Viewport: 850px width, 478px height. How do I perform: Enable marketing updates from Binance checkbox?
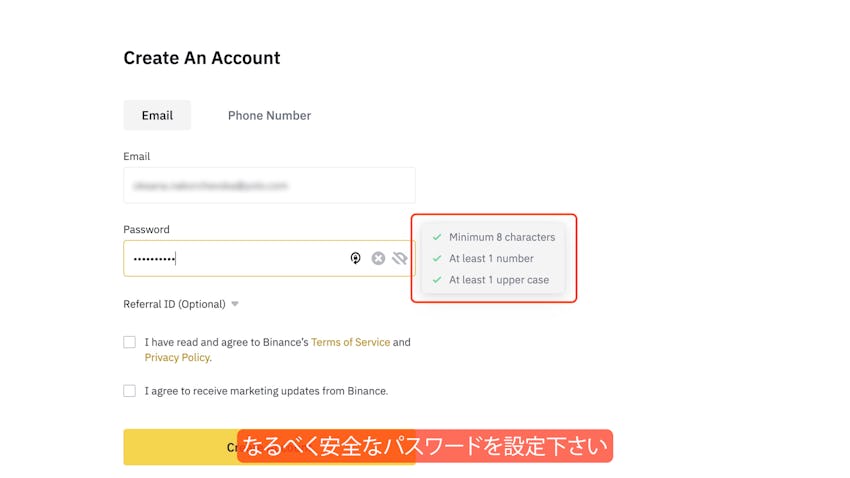pyautogui.click(x=129, y=391)
